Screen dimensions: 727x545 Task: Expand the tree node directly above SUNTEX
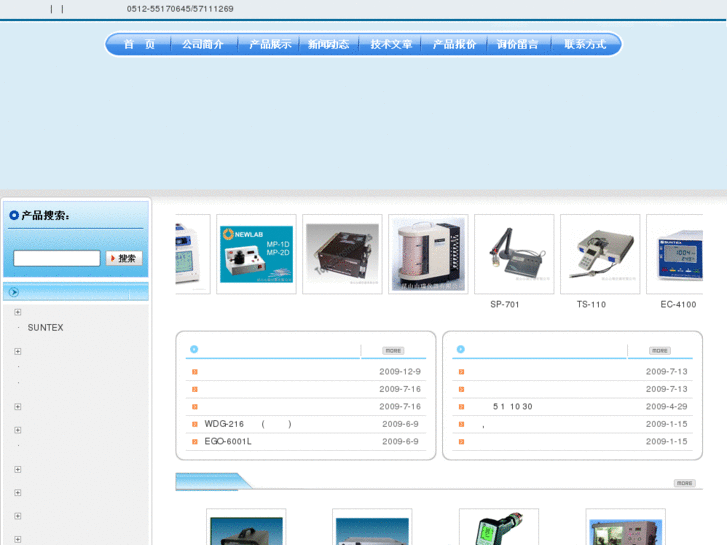point(18,312)
